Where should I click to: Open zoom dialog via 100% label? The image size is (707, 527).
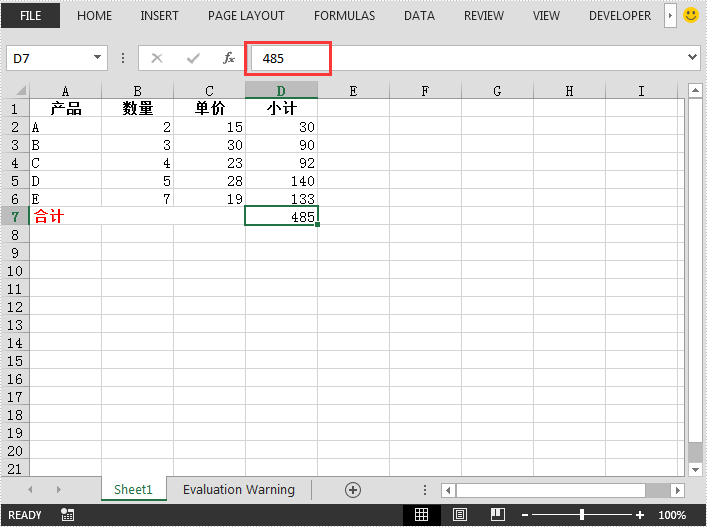tap(672, 515)
